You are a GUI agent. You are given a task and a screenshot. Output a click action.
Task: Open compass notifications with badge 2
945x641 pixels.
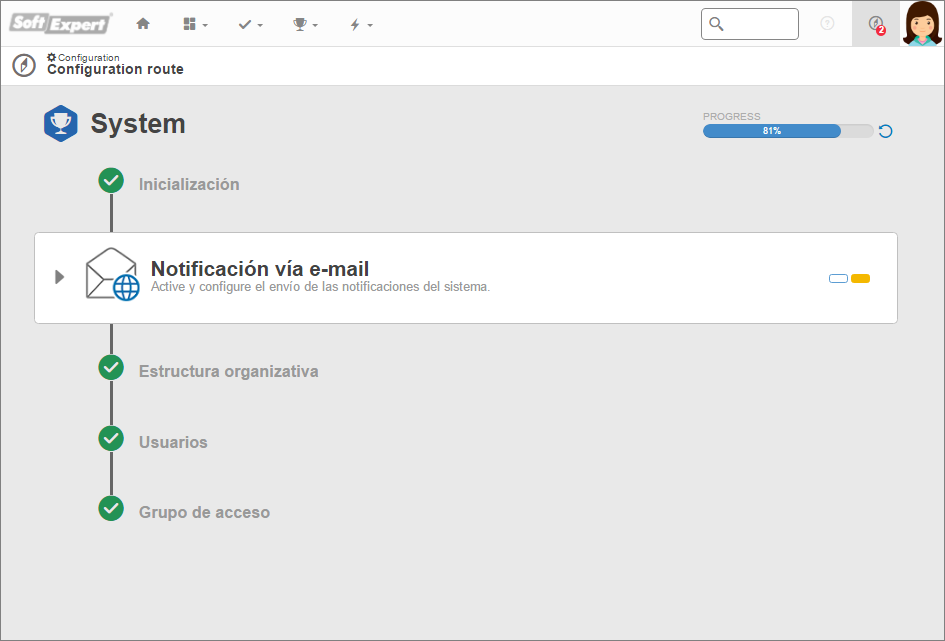876,24
